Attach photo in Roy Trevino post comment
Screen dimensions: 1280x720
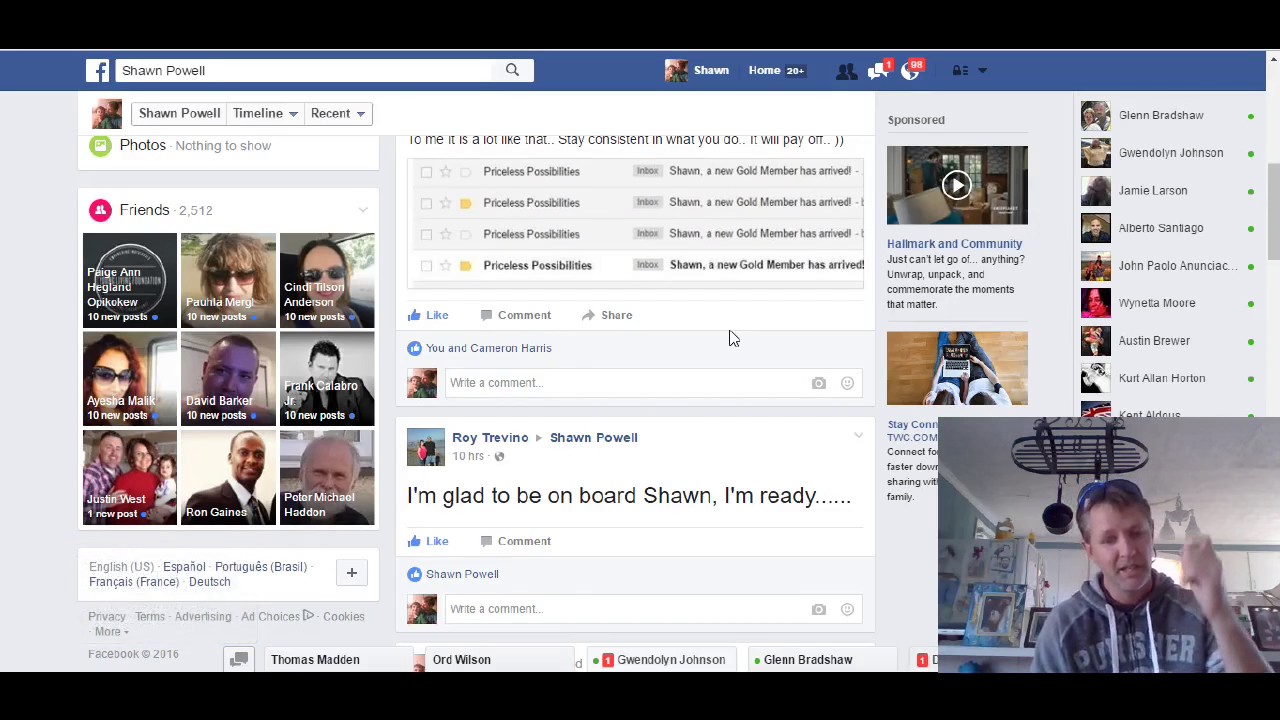tap(818, 609)
